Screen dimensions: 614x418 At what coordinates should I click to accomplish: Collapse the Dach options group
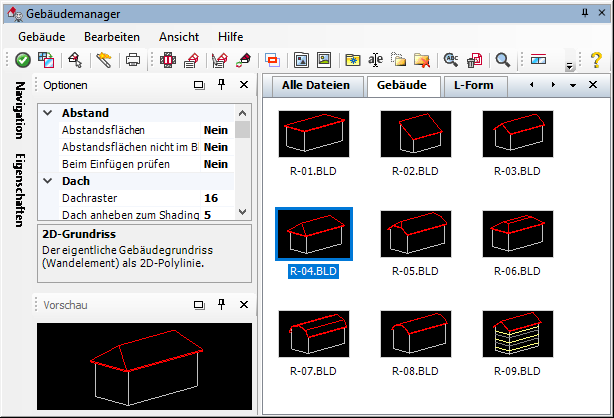click(48, 181)
